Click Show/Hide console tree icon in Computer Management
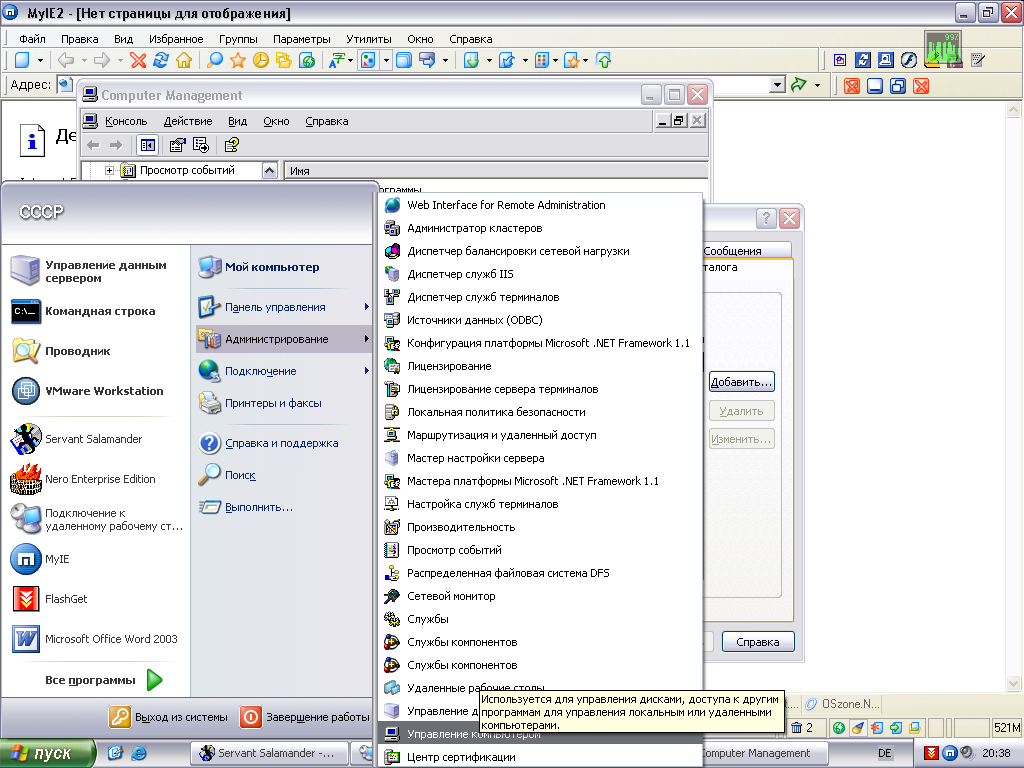The height and width of the screenshot is (768, 1024). pos(148,145)
